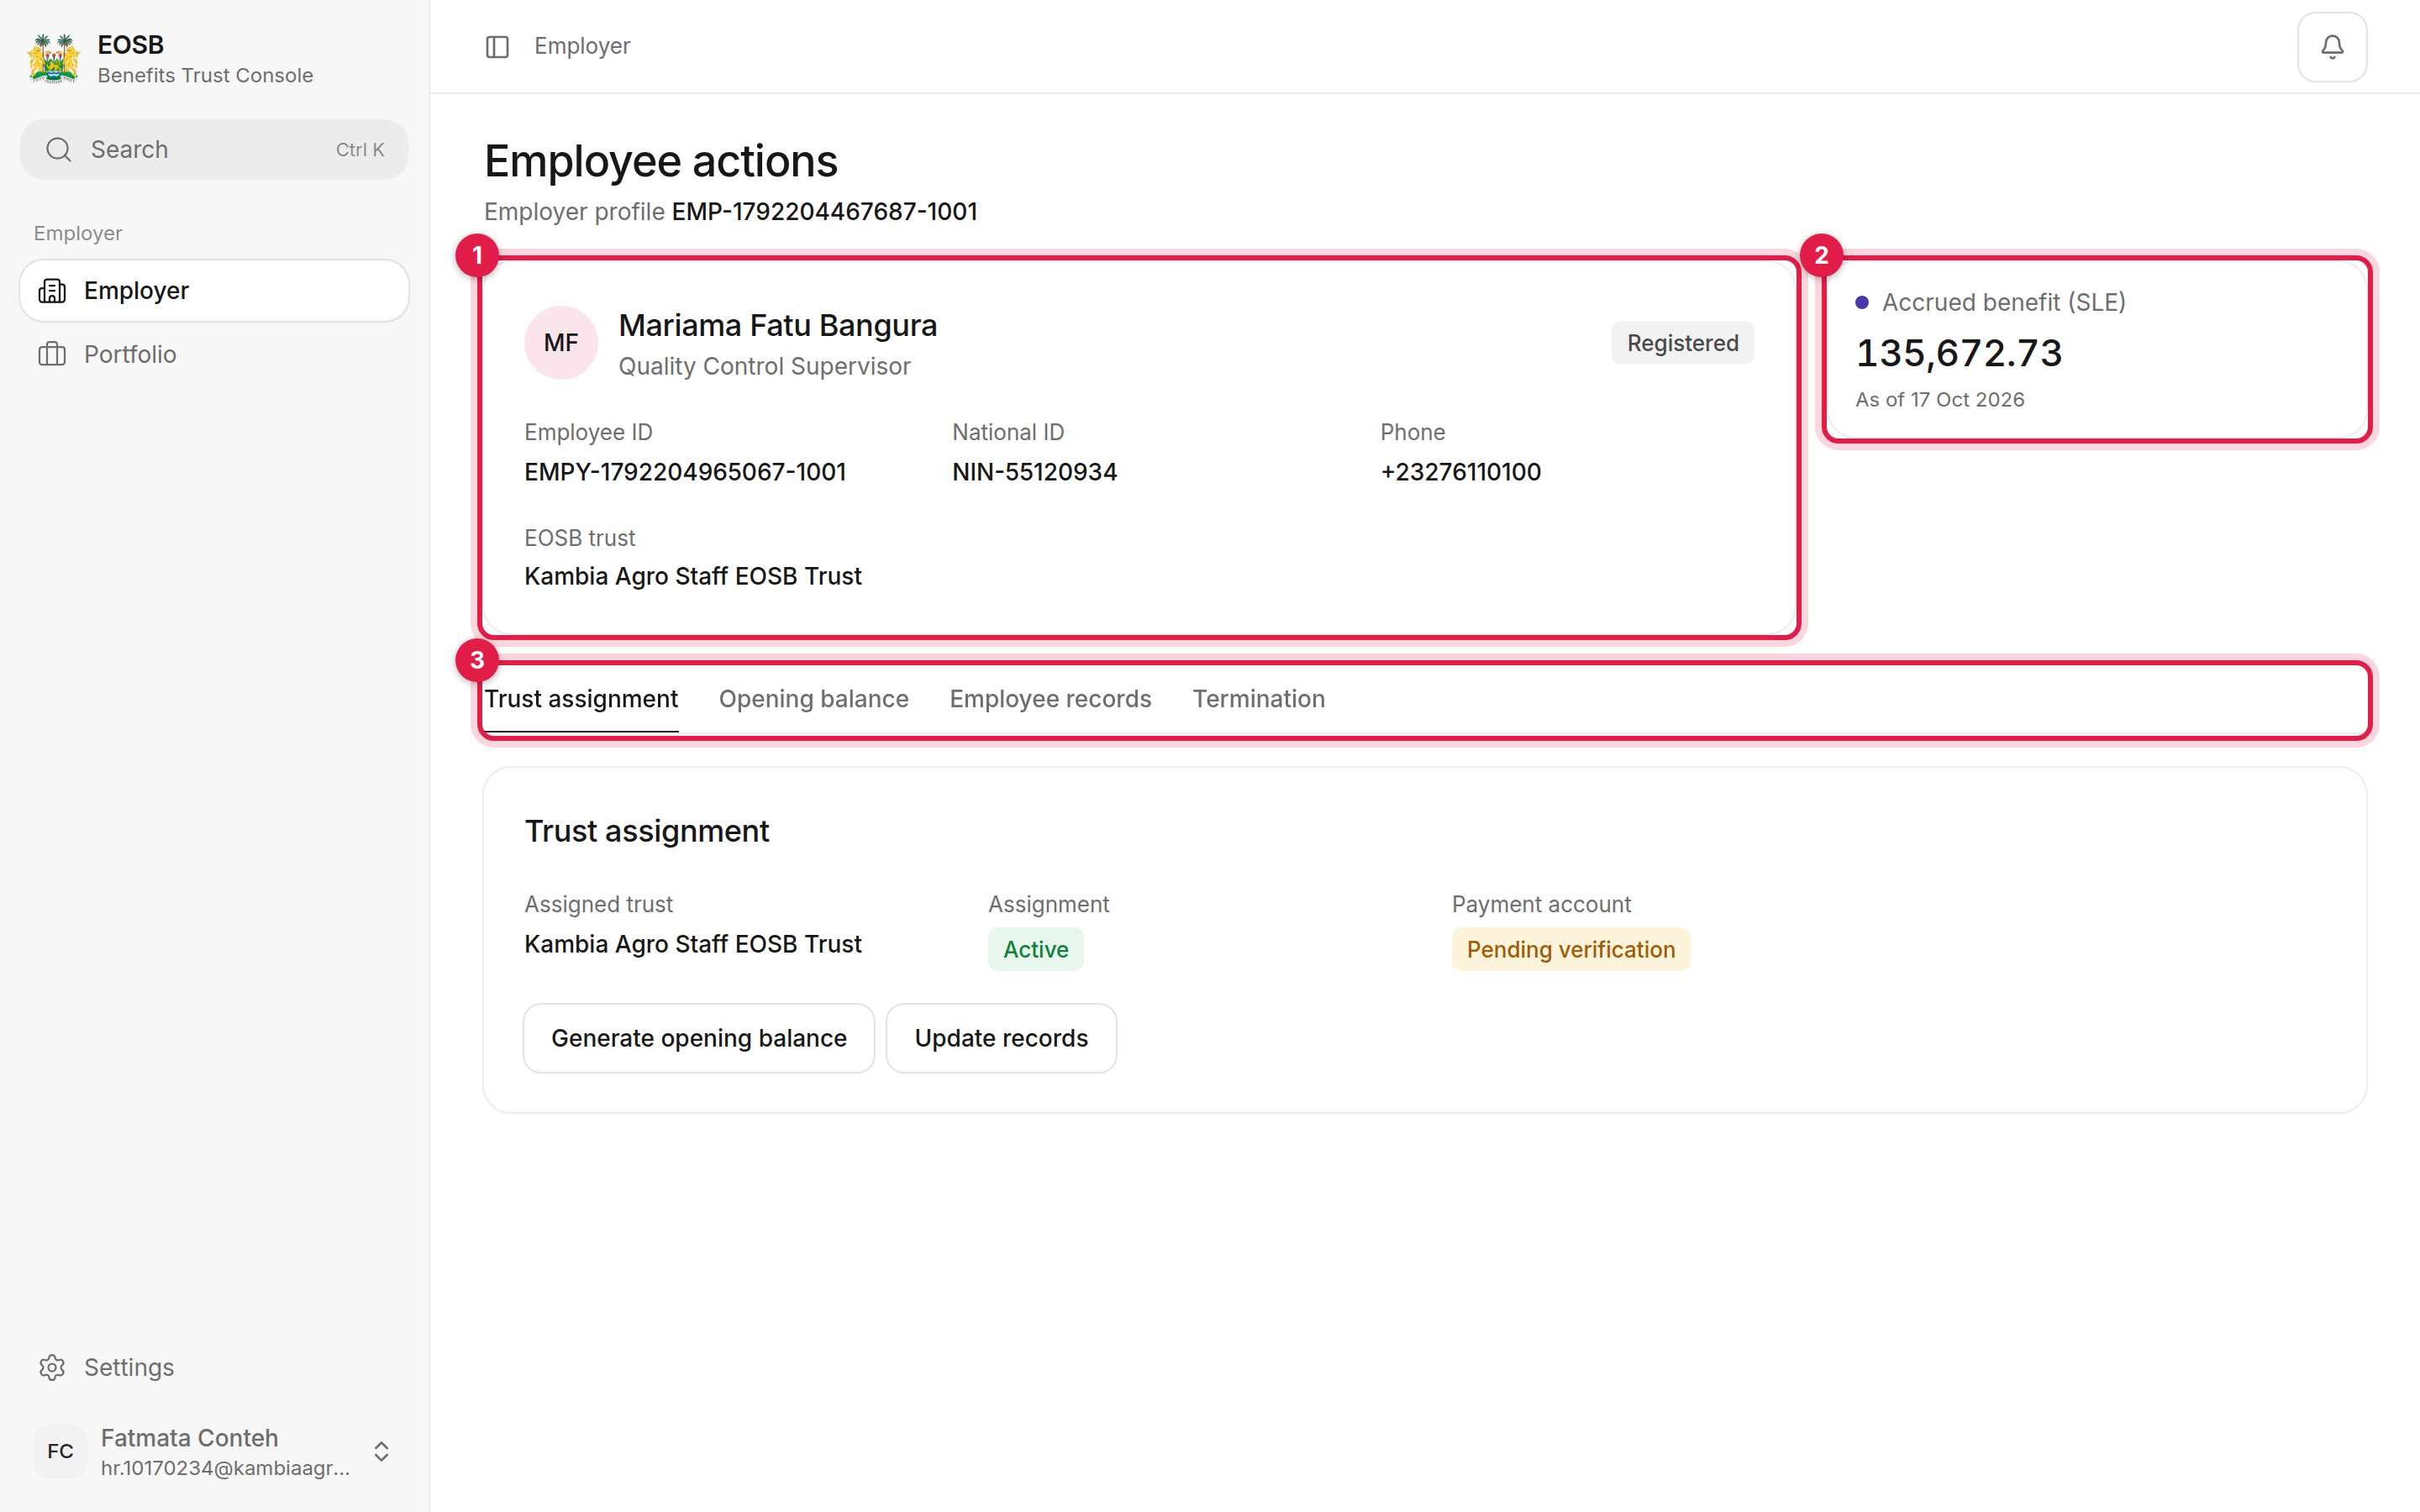Viewport: 2420px width, 1512px height.
Task: Click Fatmata Conteh user name
Action: coord(189,1438)
